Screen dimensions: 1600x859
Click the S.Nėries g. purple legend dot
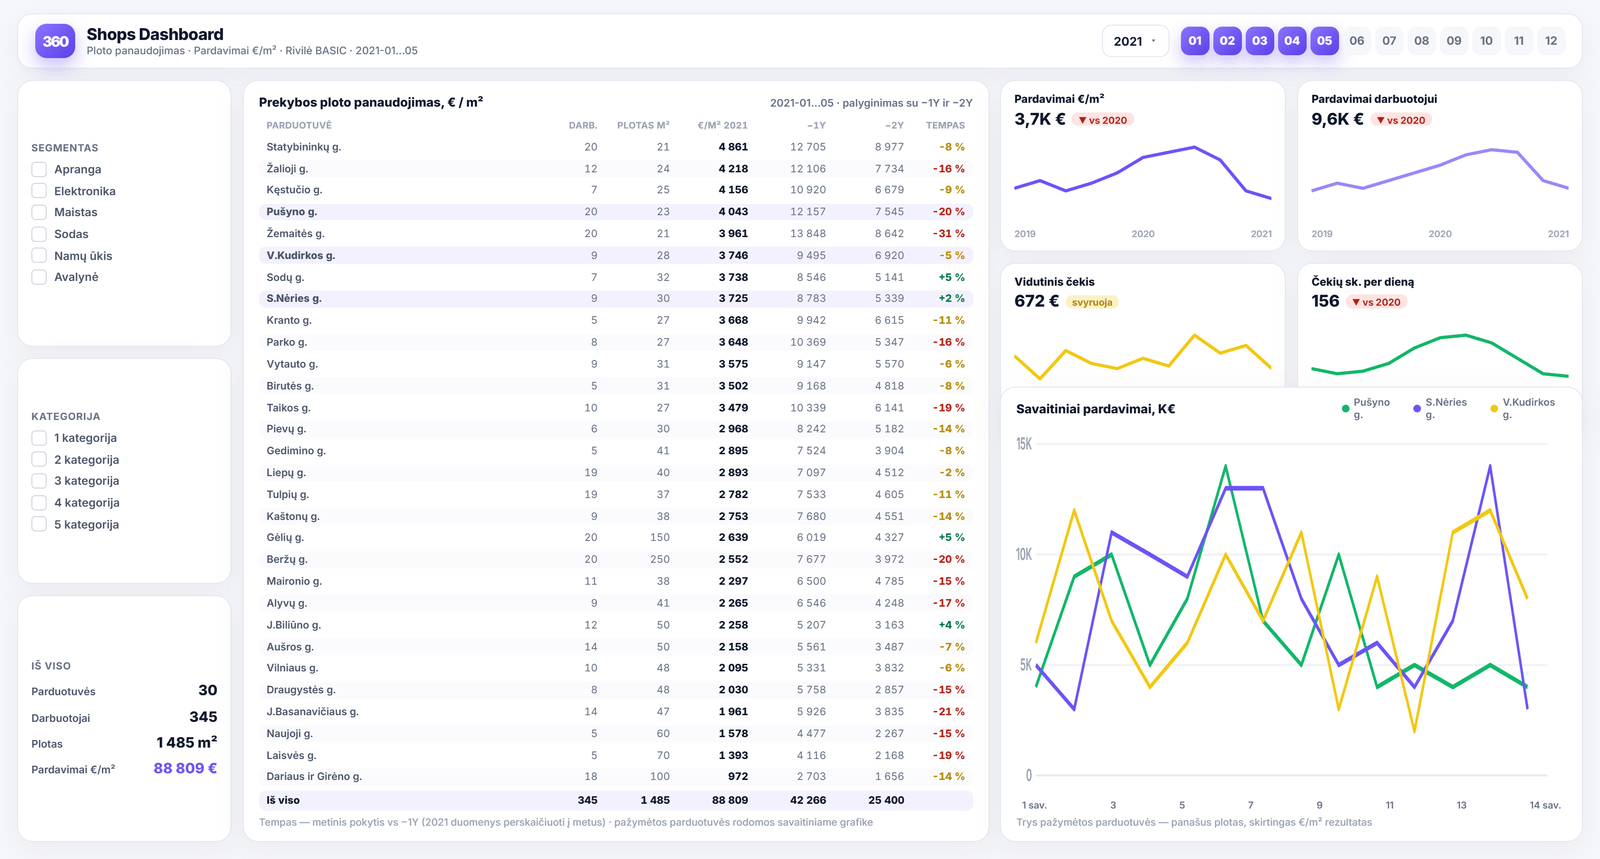[1417, 409]
